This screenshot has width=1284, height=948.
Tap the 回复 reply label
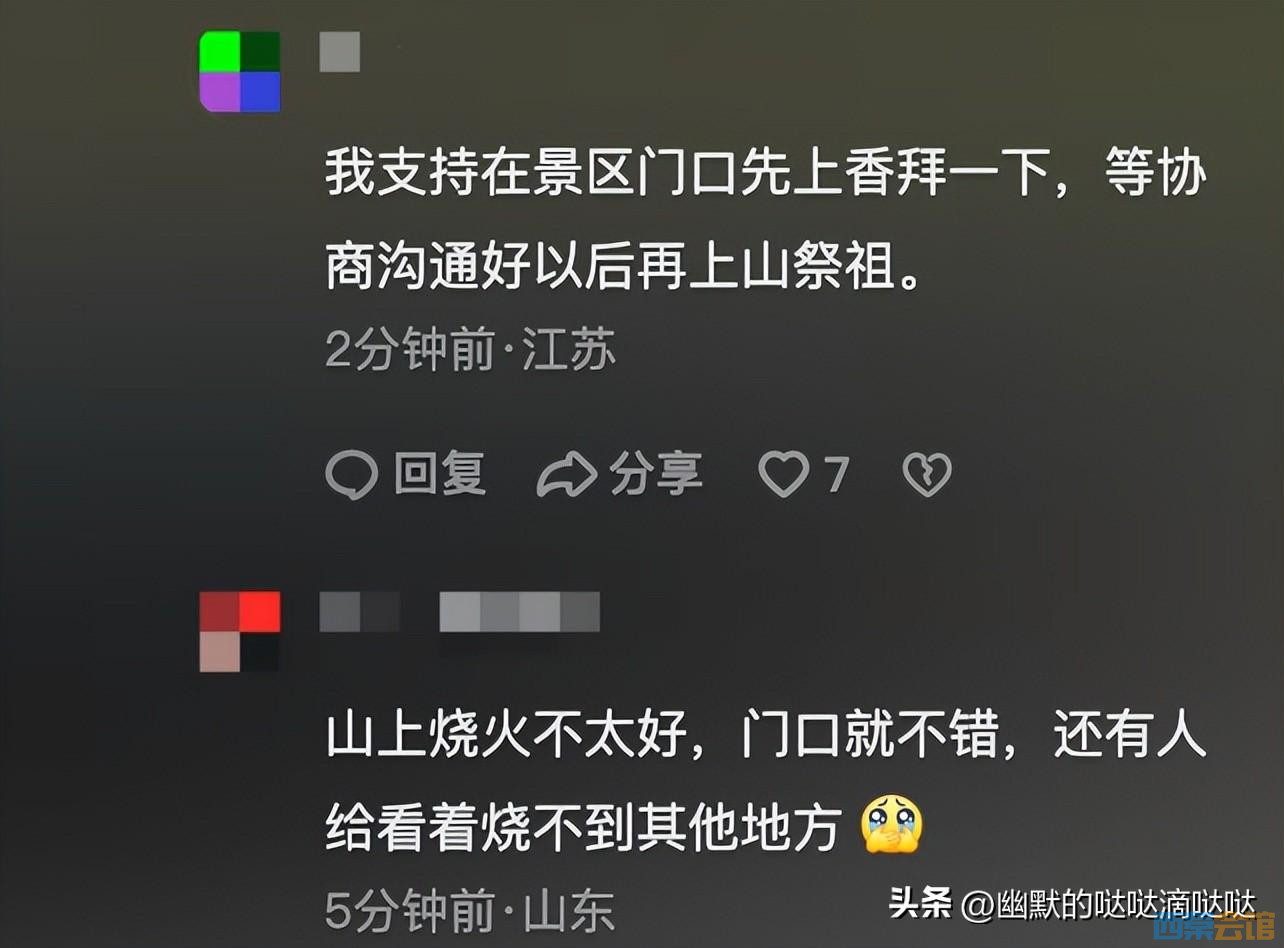coord(440,474)
